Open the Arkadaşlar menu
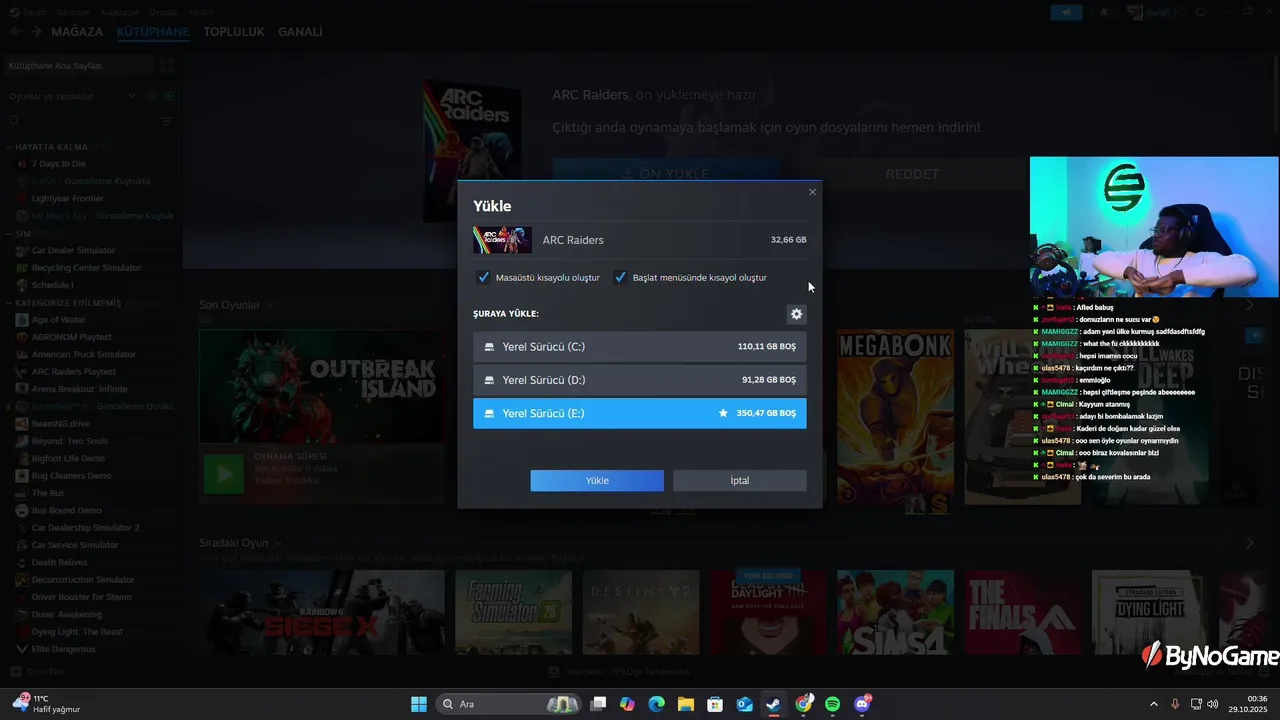The height and width of the screenshot is (720, 1280). (120, 12)
